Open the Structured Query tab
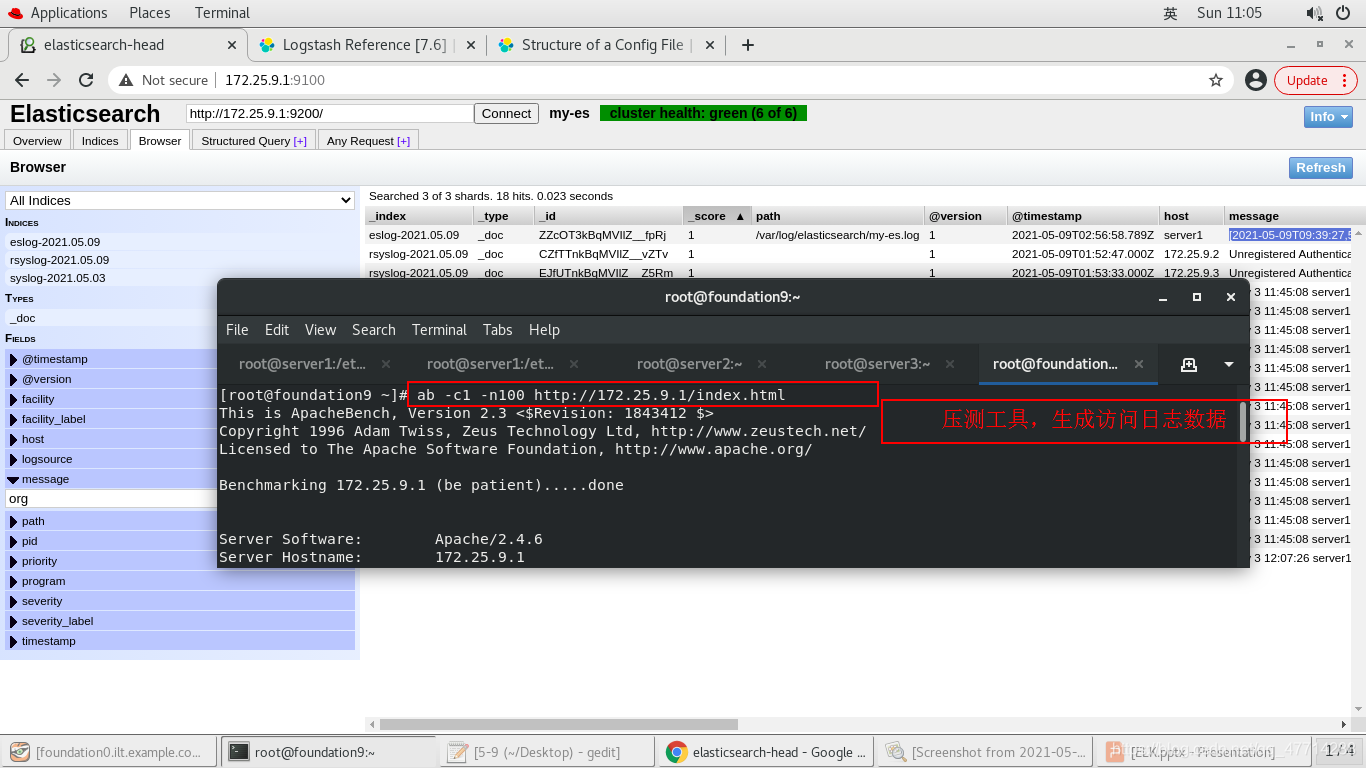 pos(254,141)
